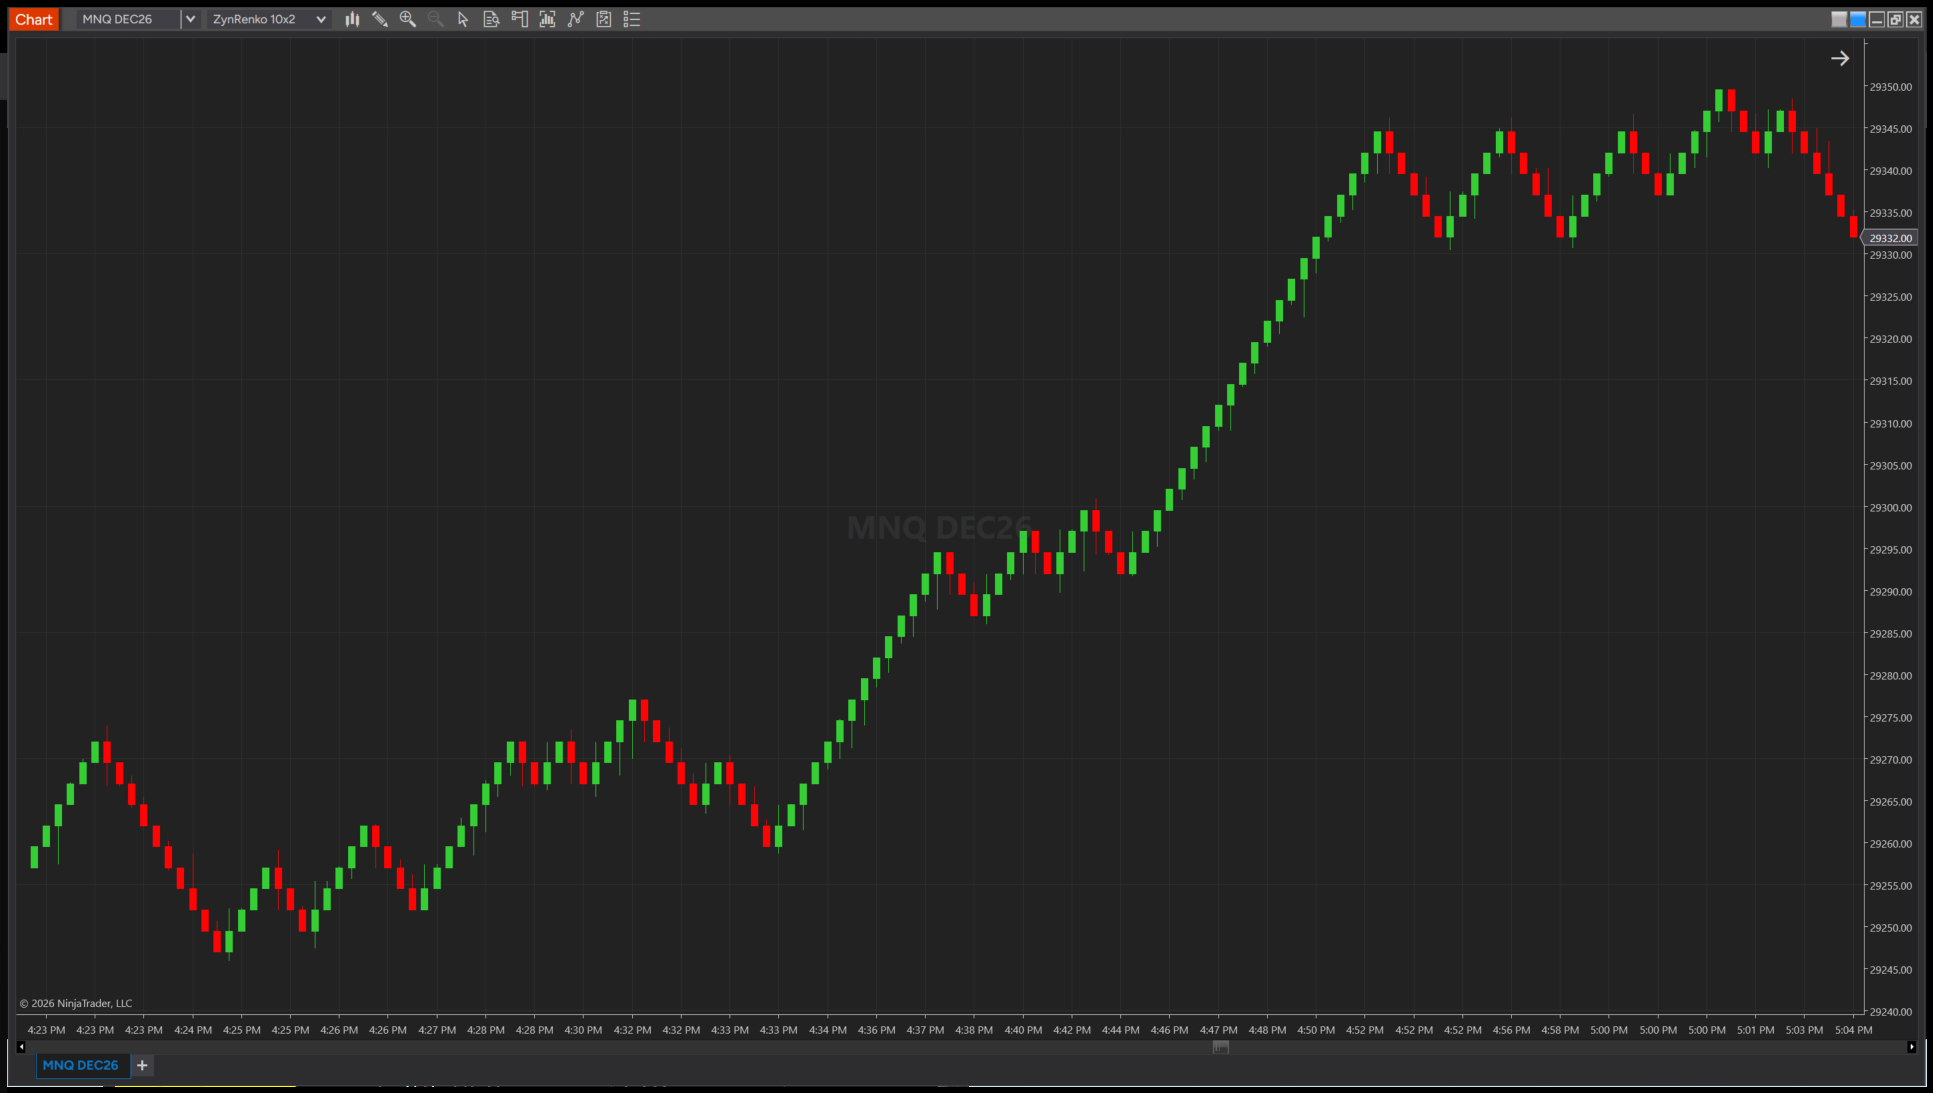The height and width of the screenshot is (1093, 1933).
Task: Open the ZynRenko 10x2 interval dropdown
Action: (x=269, y=19)
